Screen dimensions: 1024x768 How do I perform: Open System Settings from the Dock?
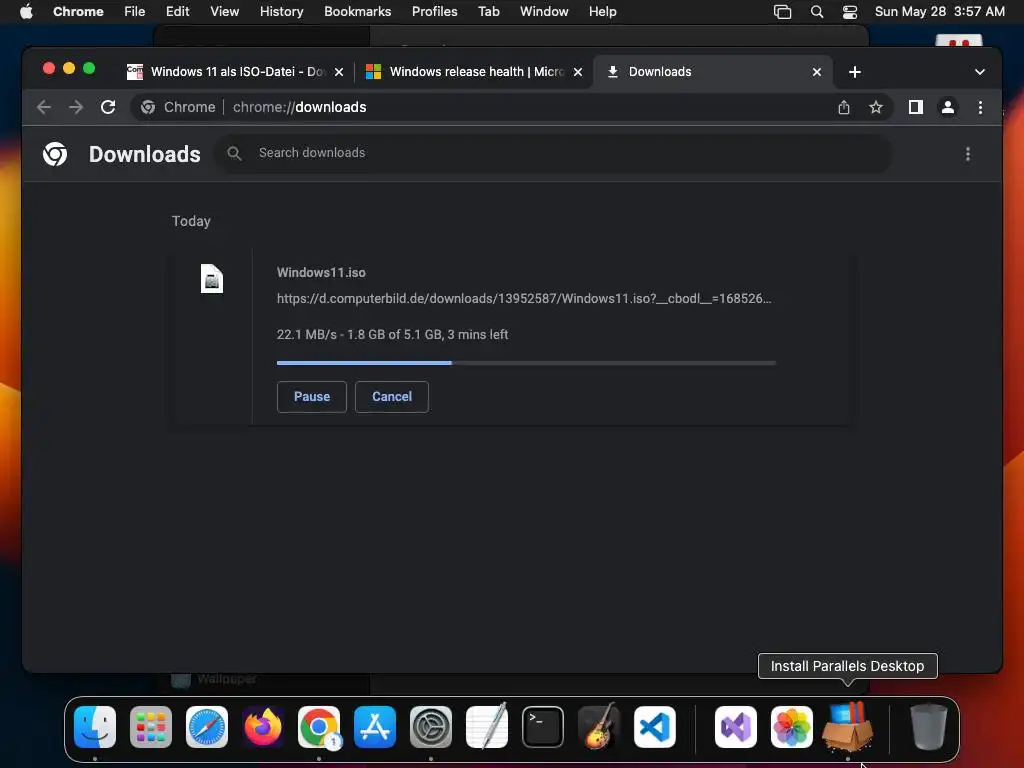pyautogui.click(x=431, y=726)
